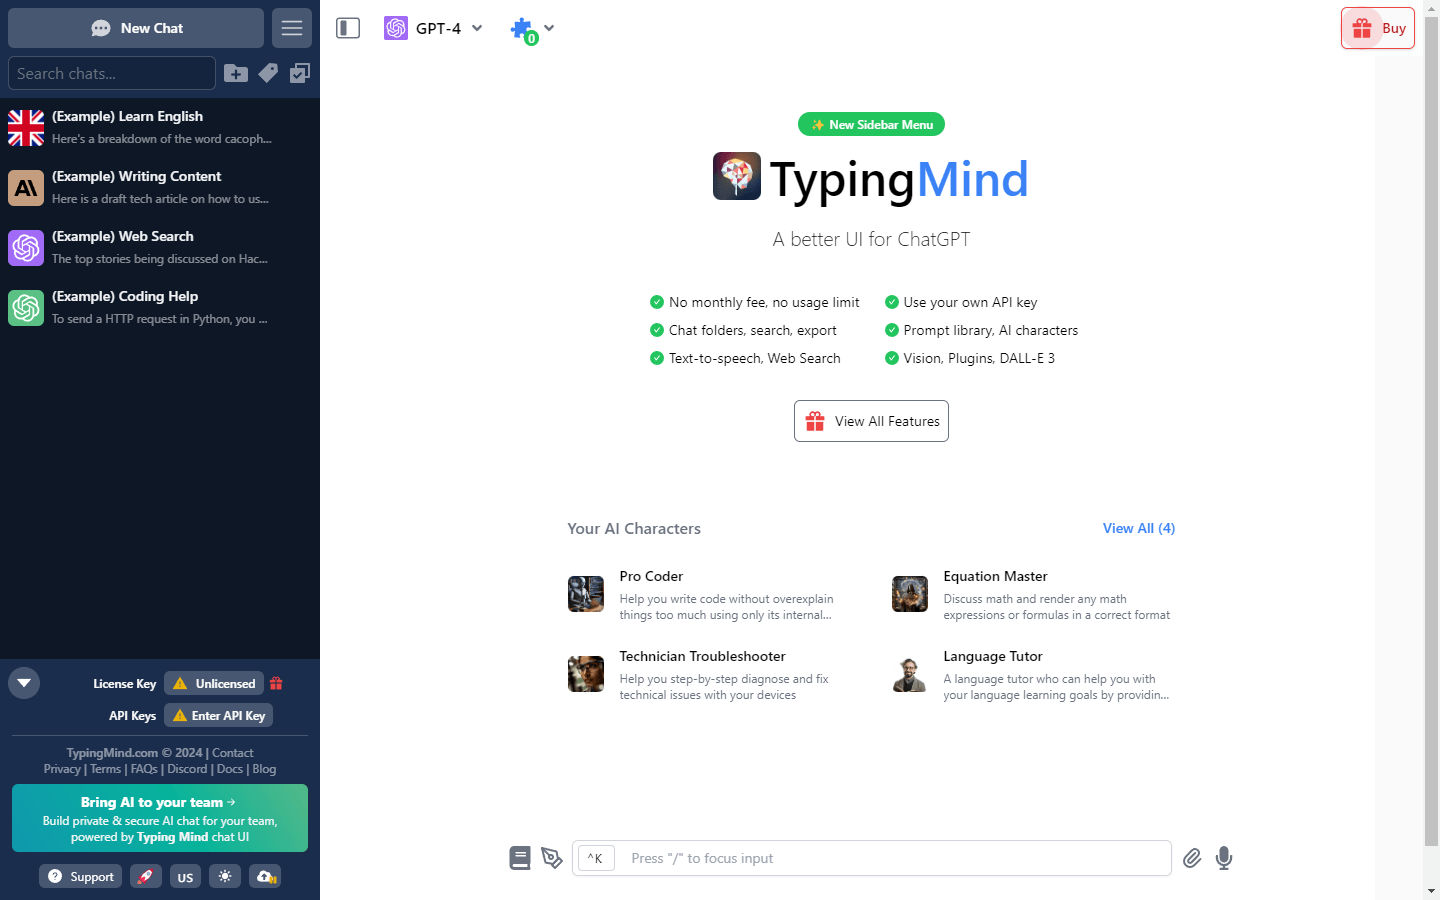Select the Pro Coder character
The image size is (1440, 900).
(x=709, y=595)
